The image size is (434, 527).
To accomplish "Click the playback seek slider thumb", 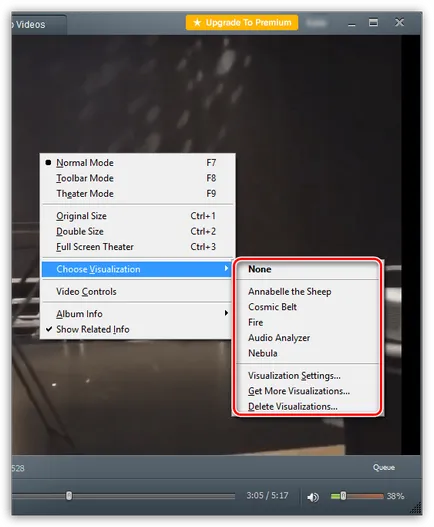I will point(69,496).
